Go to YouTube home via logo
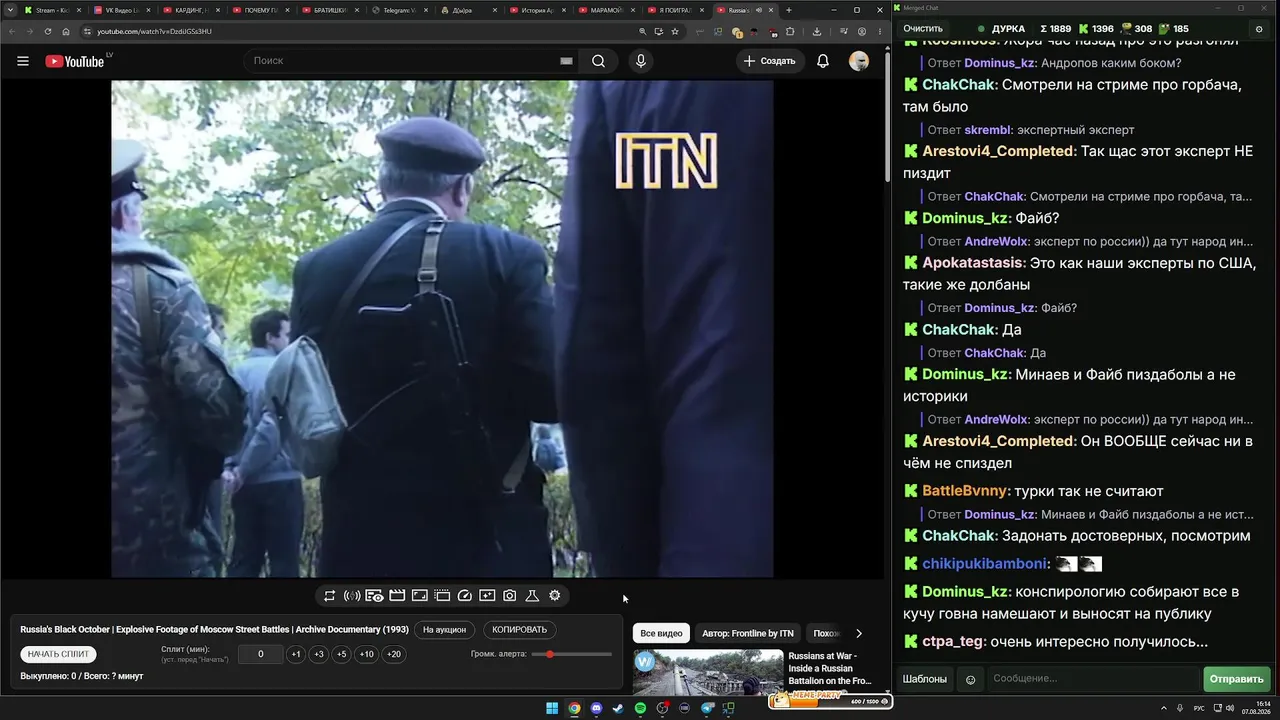 coord(75,61)
